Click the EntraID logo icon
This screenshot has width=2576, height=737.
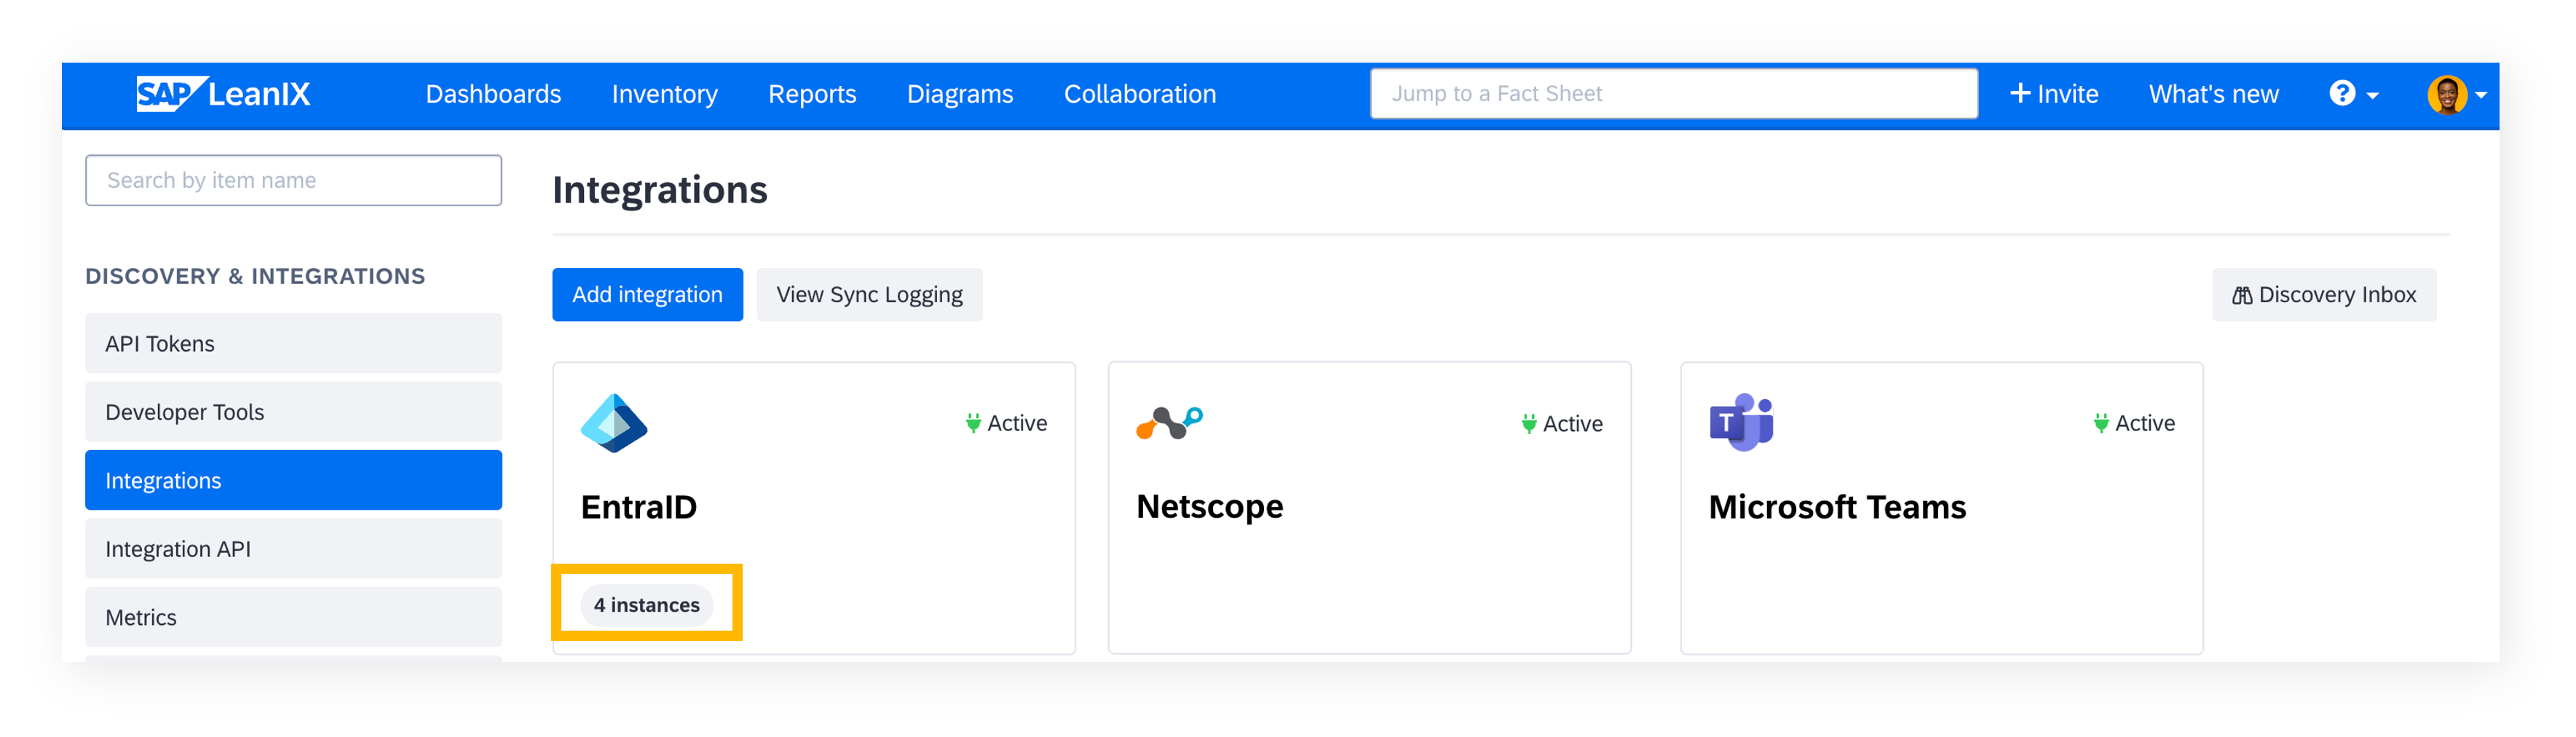[613, 423]
